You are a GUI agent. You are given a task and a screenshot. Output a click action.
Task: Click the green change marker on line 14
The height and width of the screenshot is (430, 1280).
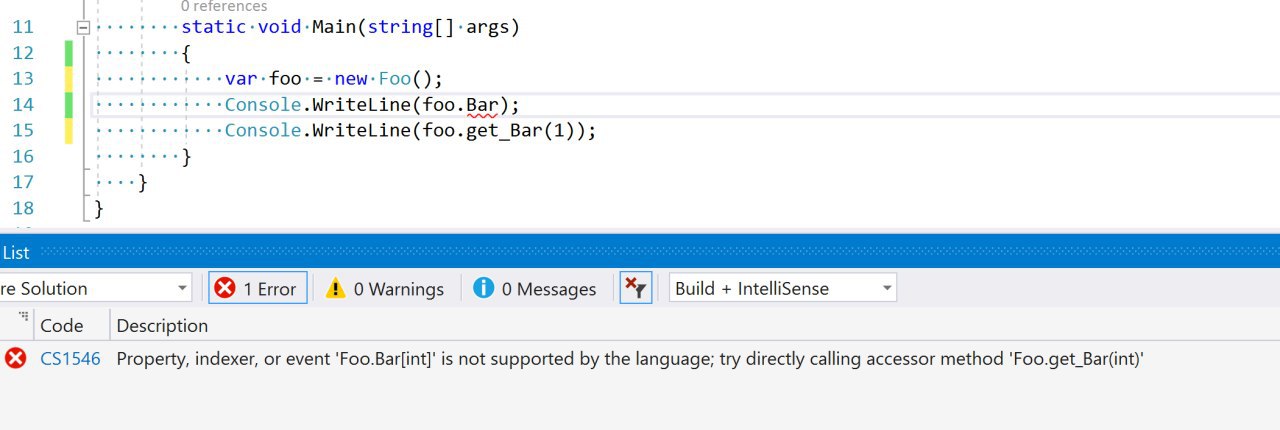[69, 105]
